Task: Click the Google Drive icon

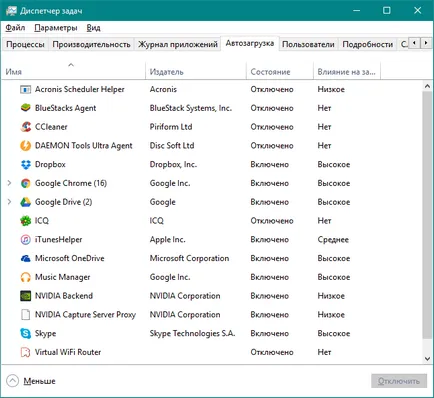Action: (x=25, y=202)
